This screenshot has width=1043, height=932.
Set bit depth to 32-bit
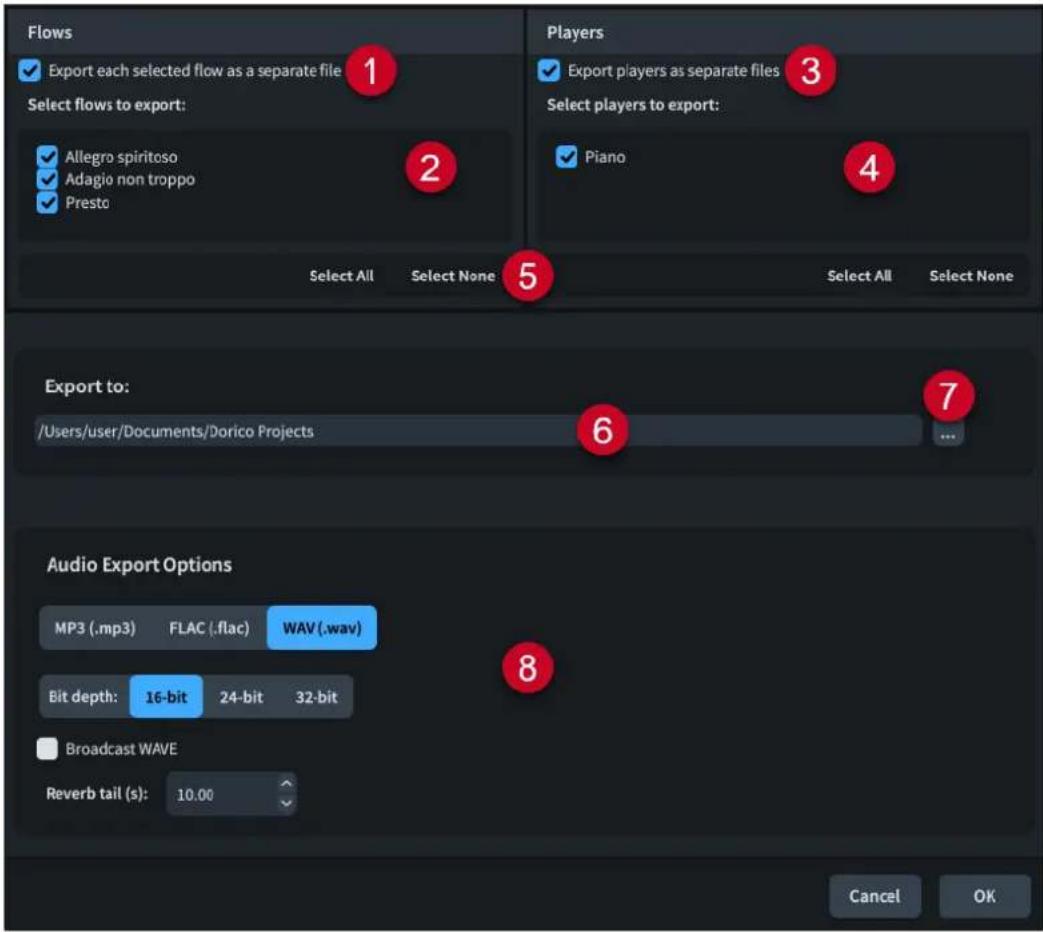pyautogui.click(x=316, y=697)
